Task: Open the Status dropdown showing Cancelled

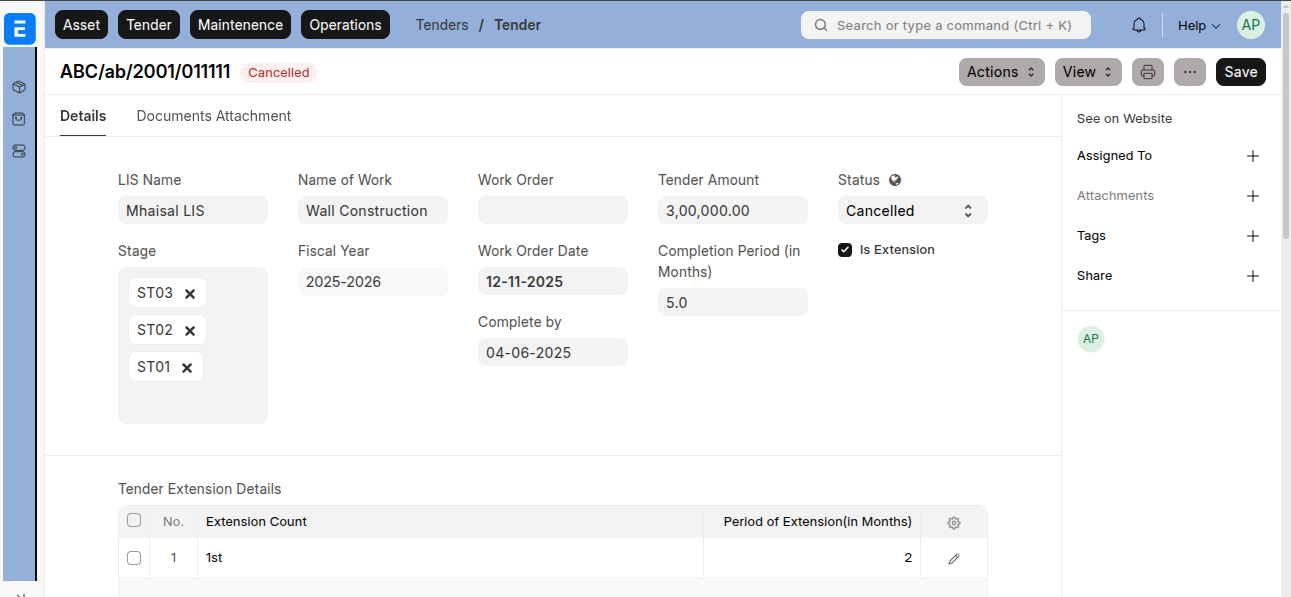Action: click(x=912, y=211)
